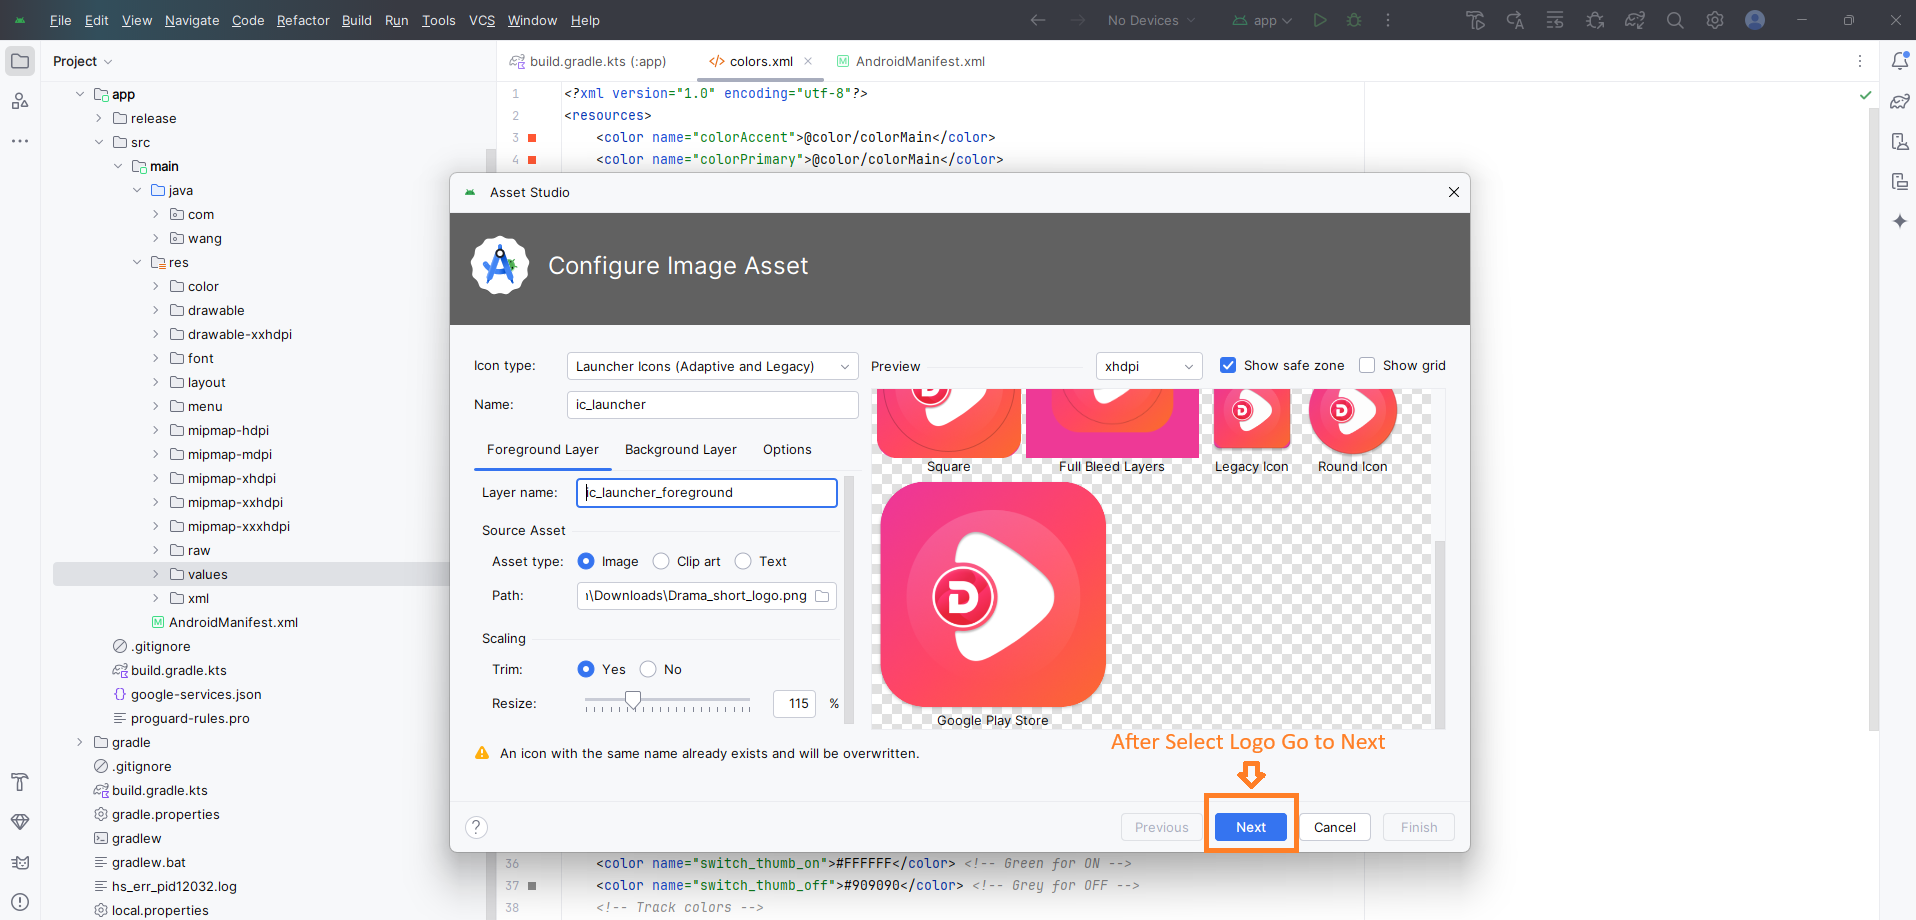Click the Gemini sparkle icon
1916x920 pixels.
1900,221
